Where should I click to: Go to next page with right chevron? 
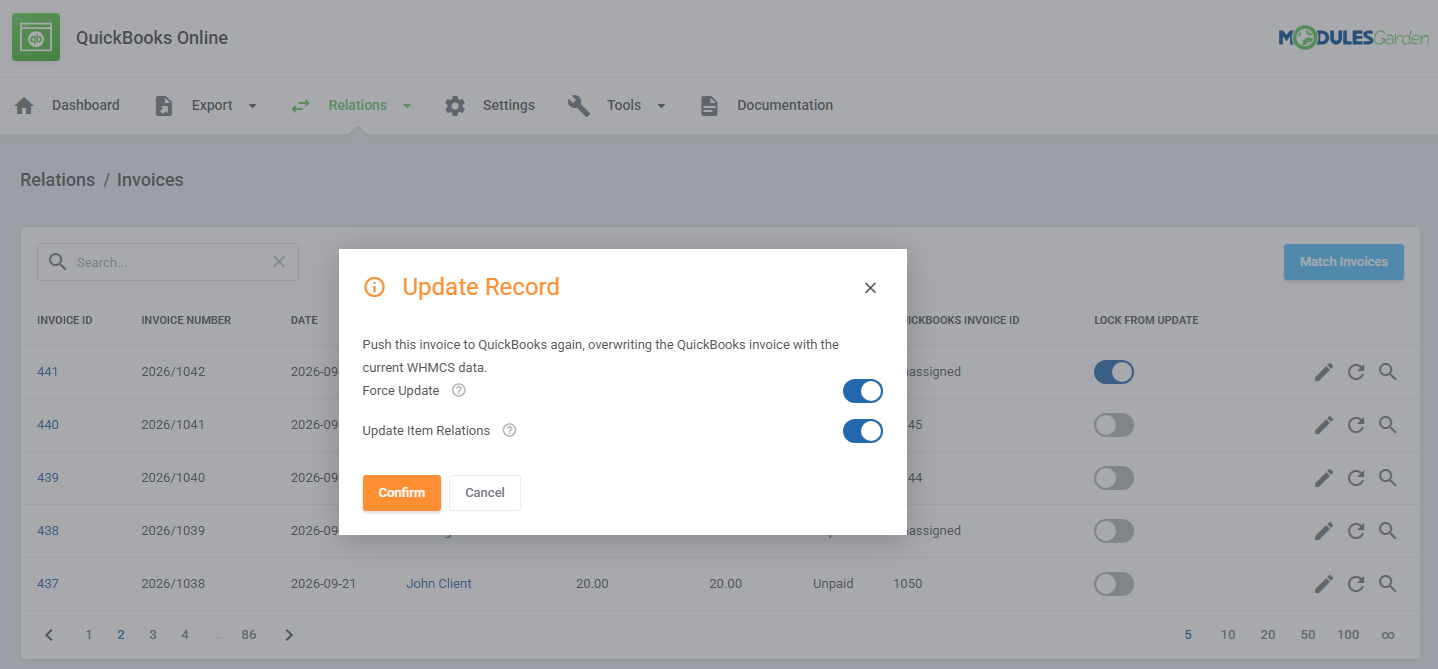(x=289, y=635)
